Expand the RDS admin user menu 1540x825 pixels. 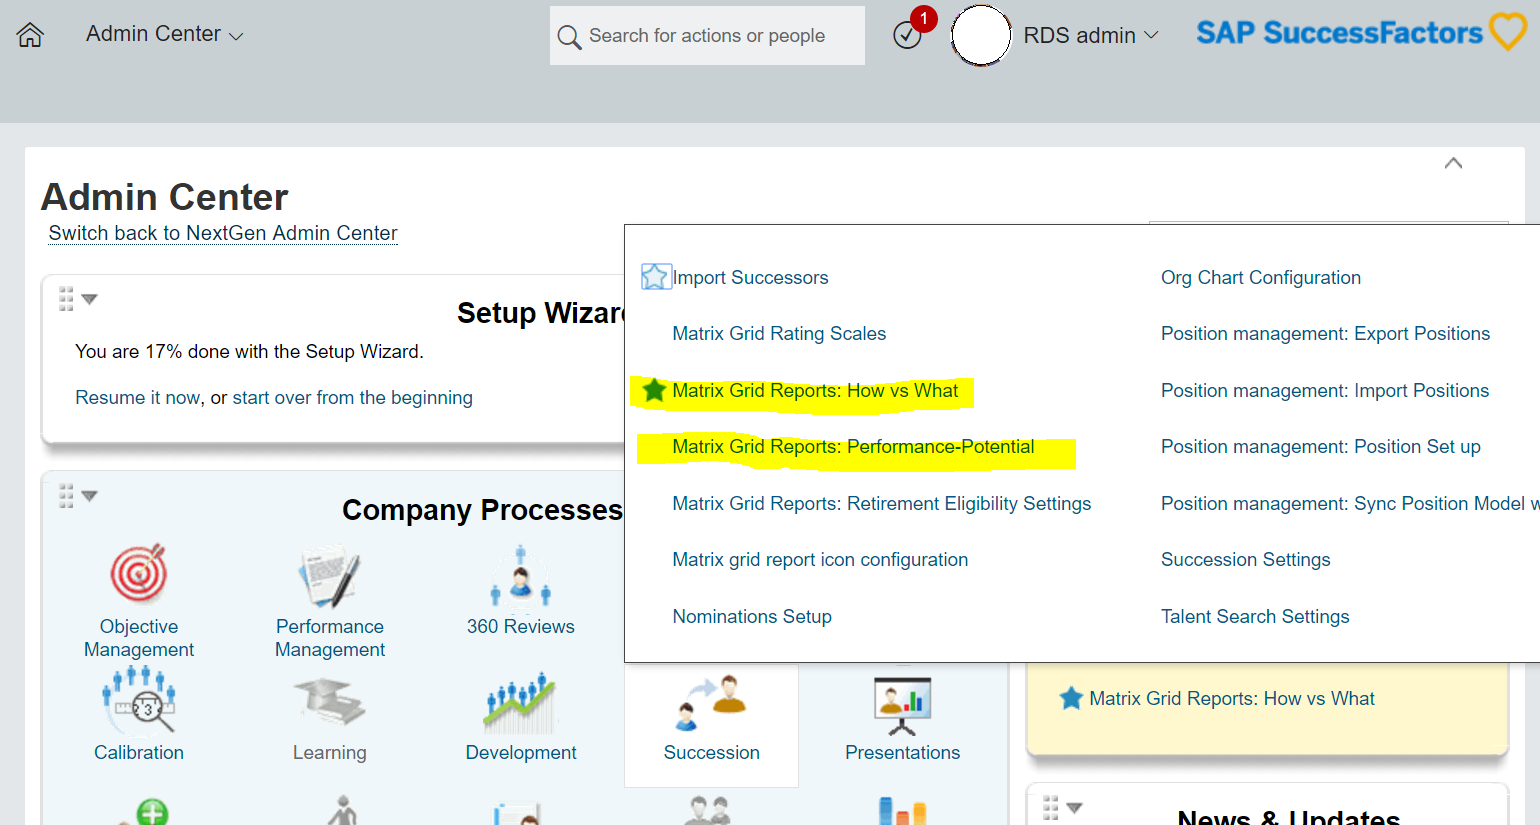click(x=1091, y=35)
